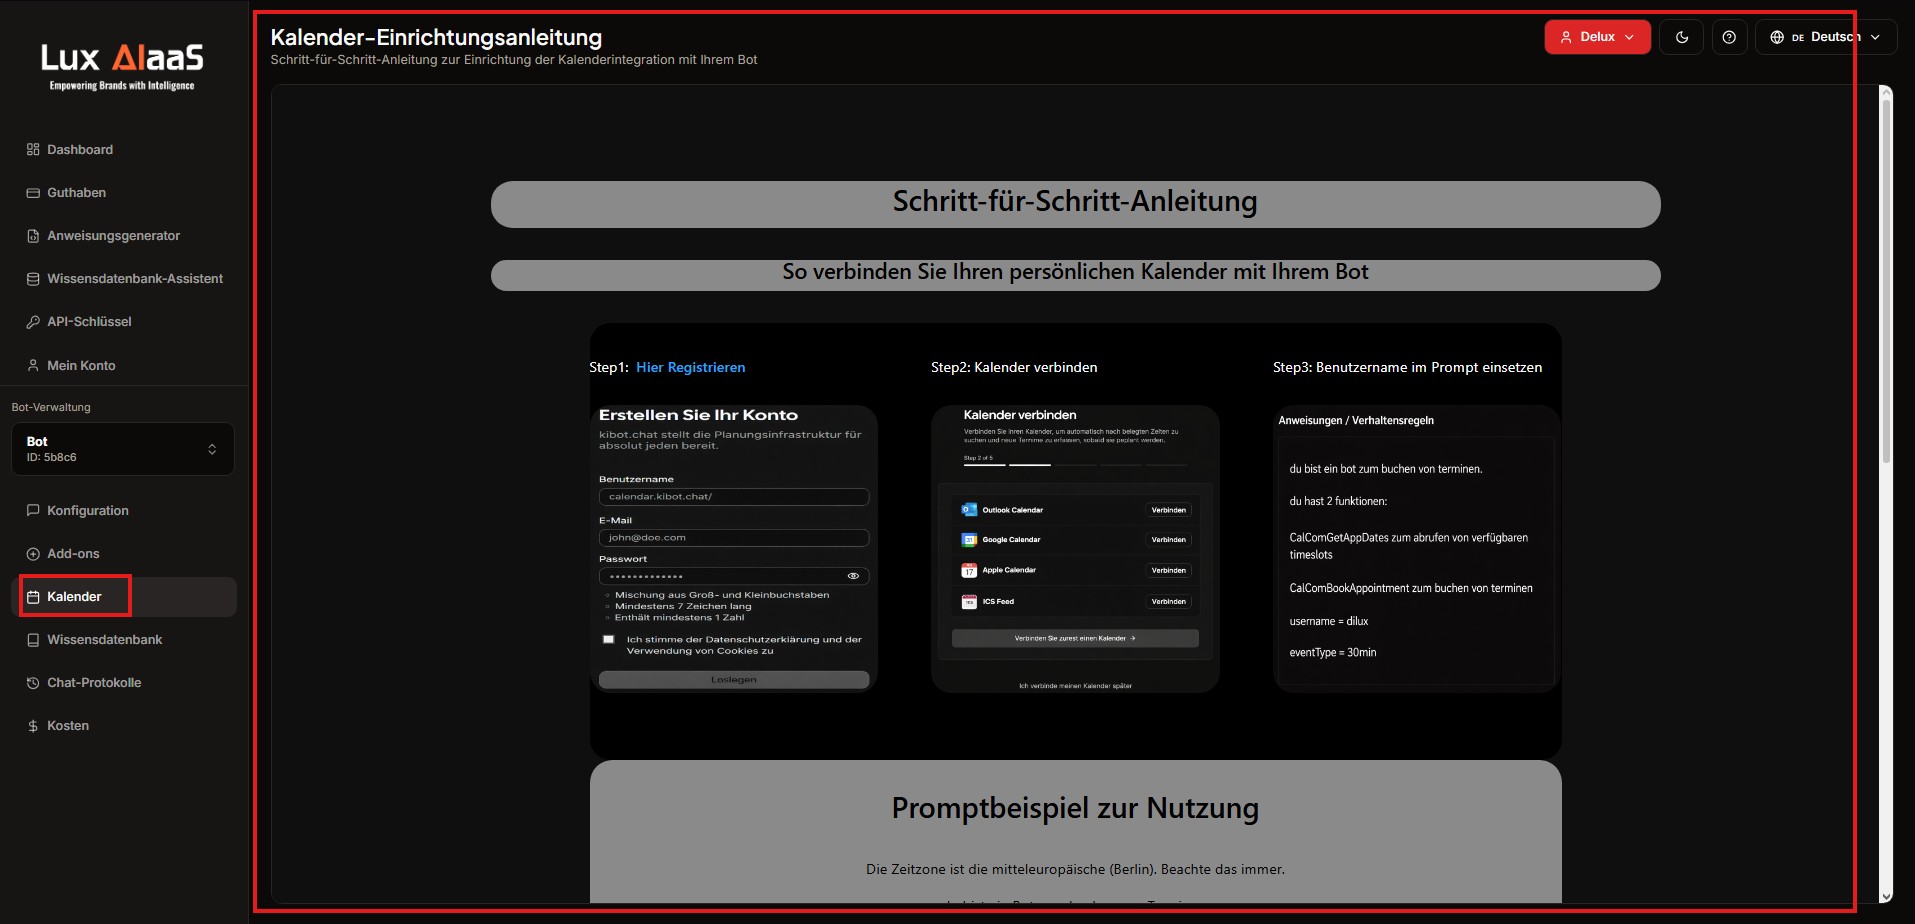Click the Konfiguration chat icon
1915x924 pixels.
tap(33, 510)
